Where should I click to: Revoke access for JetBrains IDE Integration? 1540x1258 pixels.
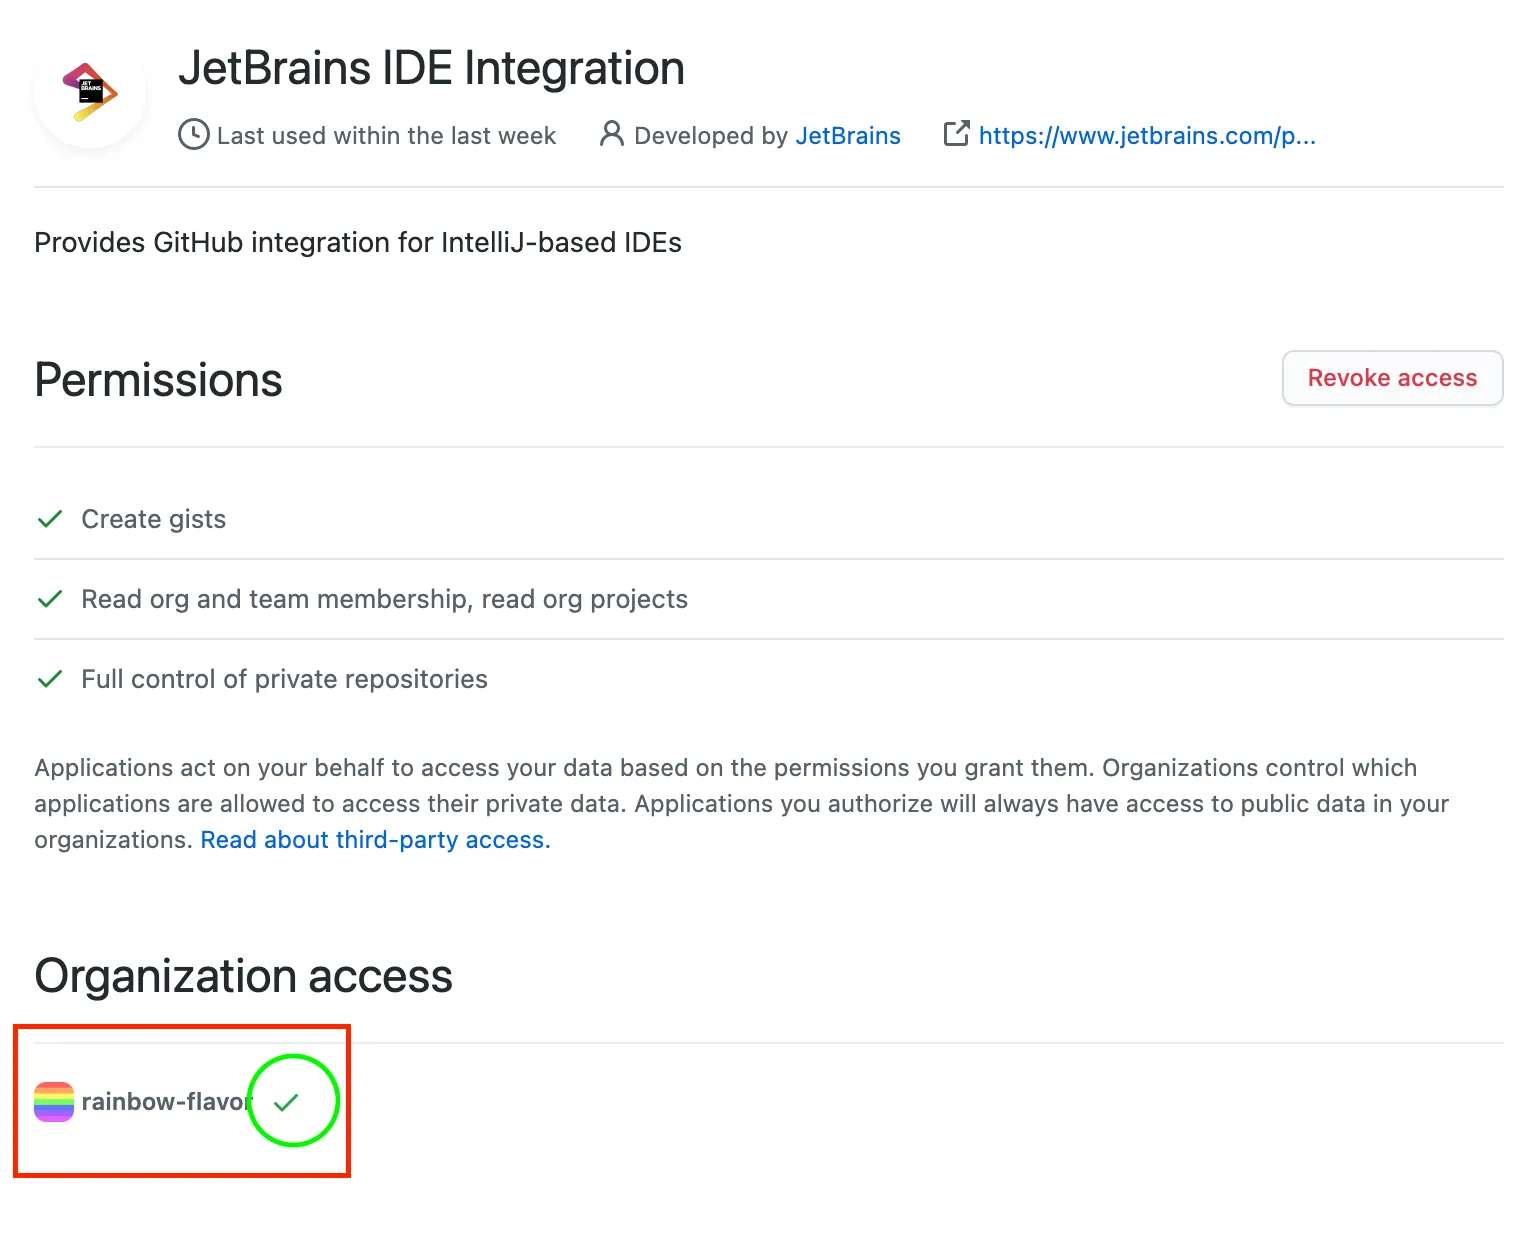coord(1392,378)
